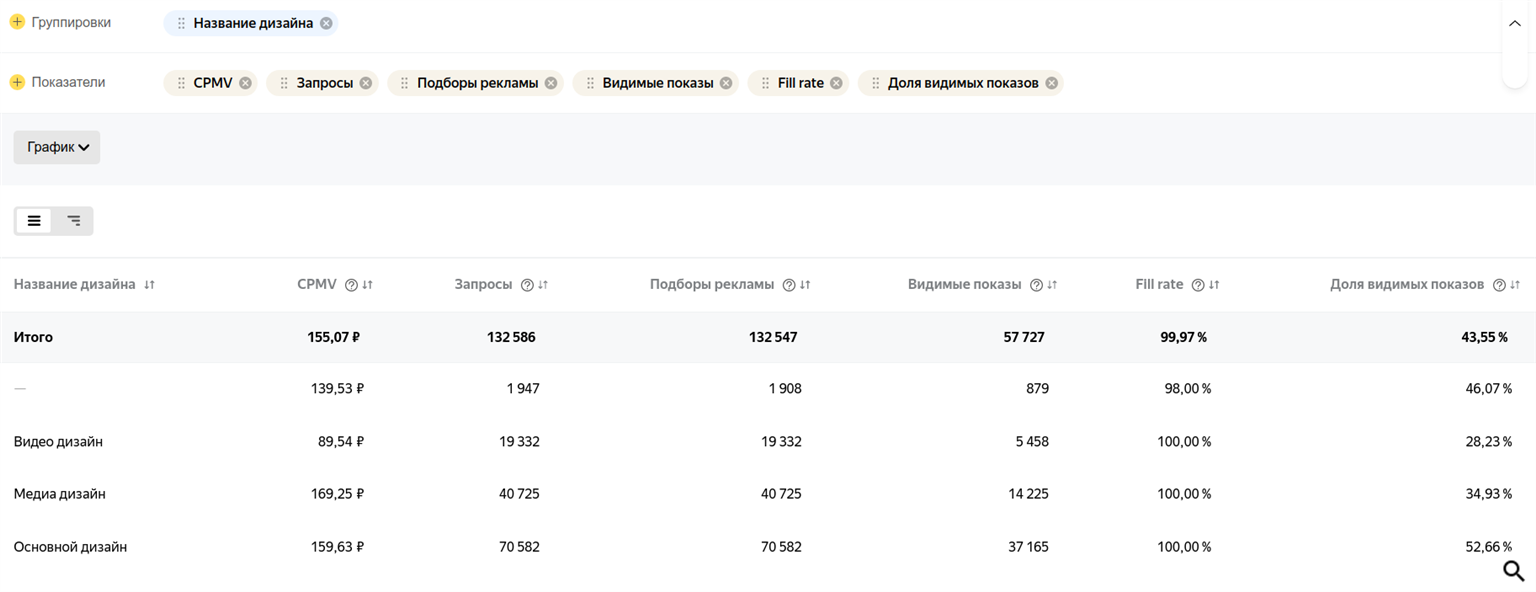
Task: Sort table by Fill rate arrows
Action: pos(1214,285)
